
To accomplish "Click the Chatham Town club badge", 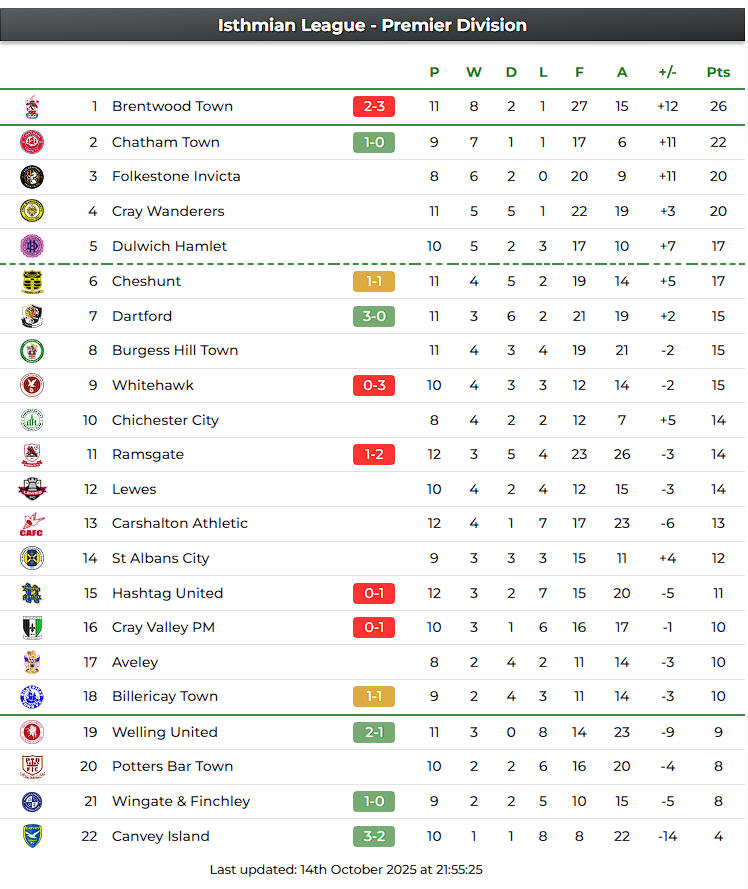I will [32, 142].
